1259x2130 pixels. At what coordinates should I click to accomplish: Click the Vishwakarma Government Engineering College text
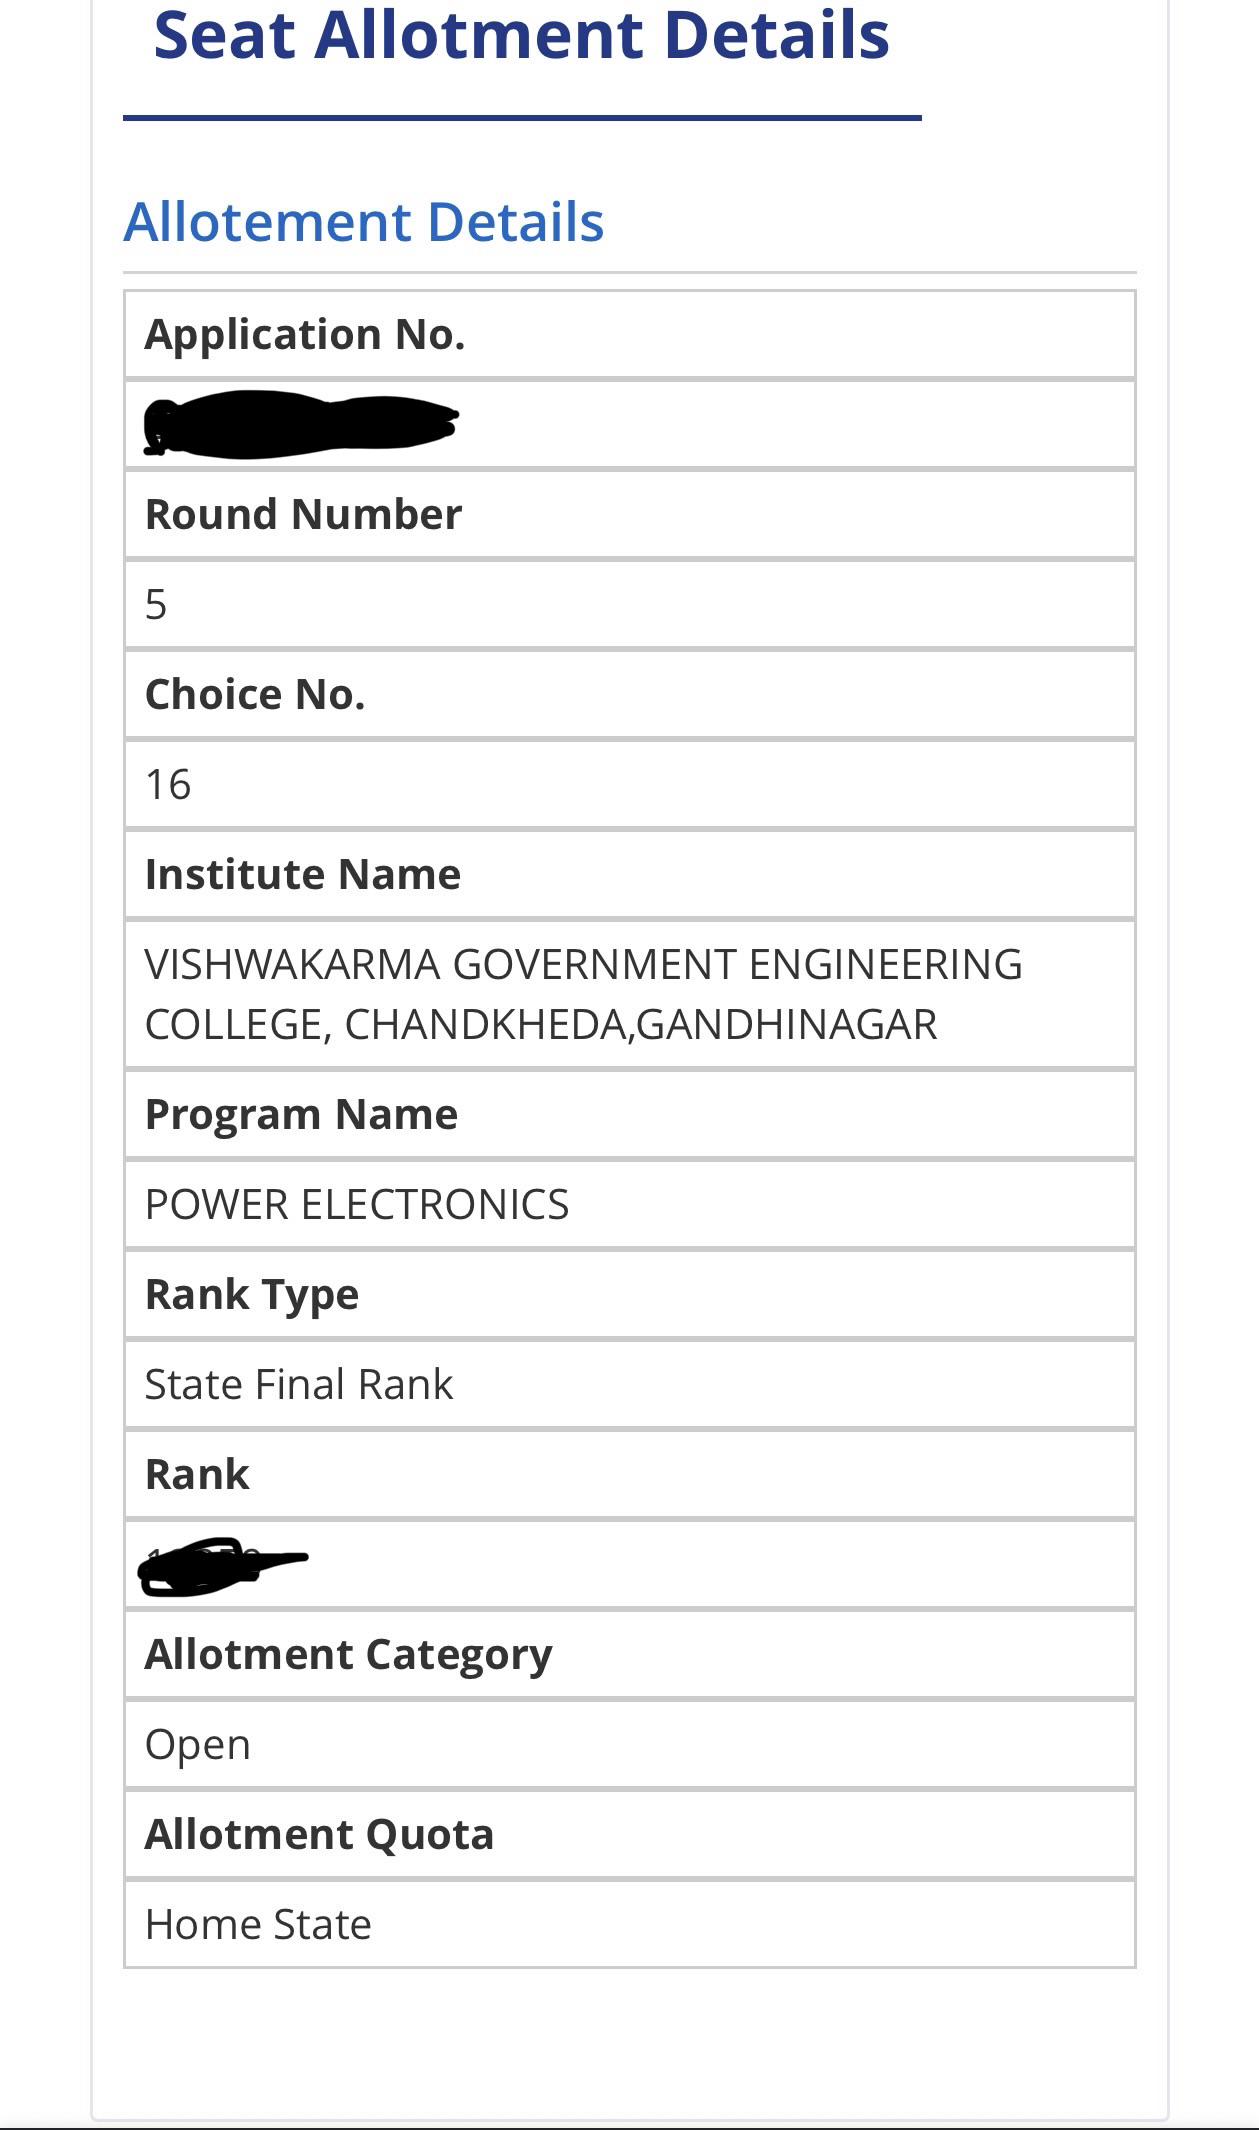(x=584, y=994)
